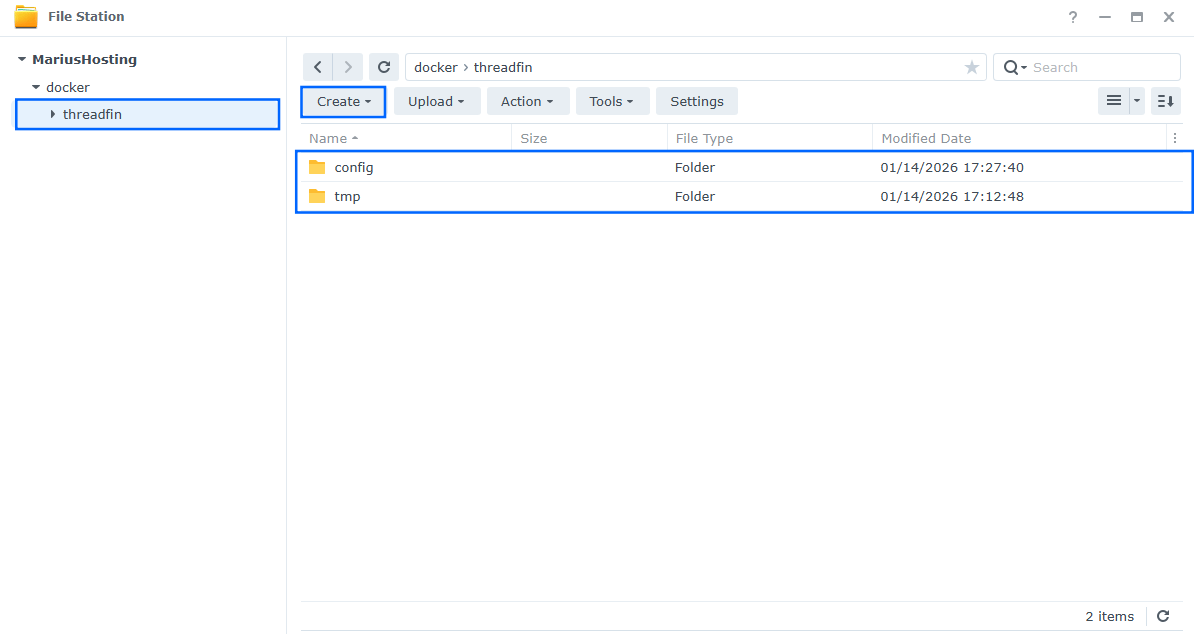Click docker in the breadcrumb path
This screenshot has height=634, width=1194.
(x=435, y=67)
